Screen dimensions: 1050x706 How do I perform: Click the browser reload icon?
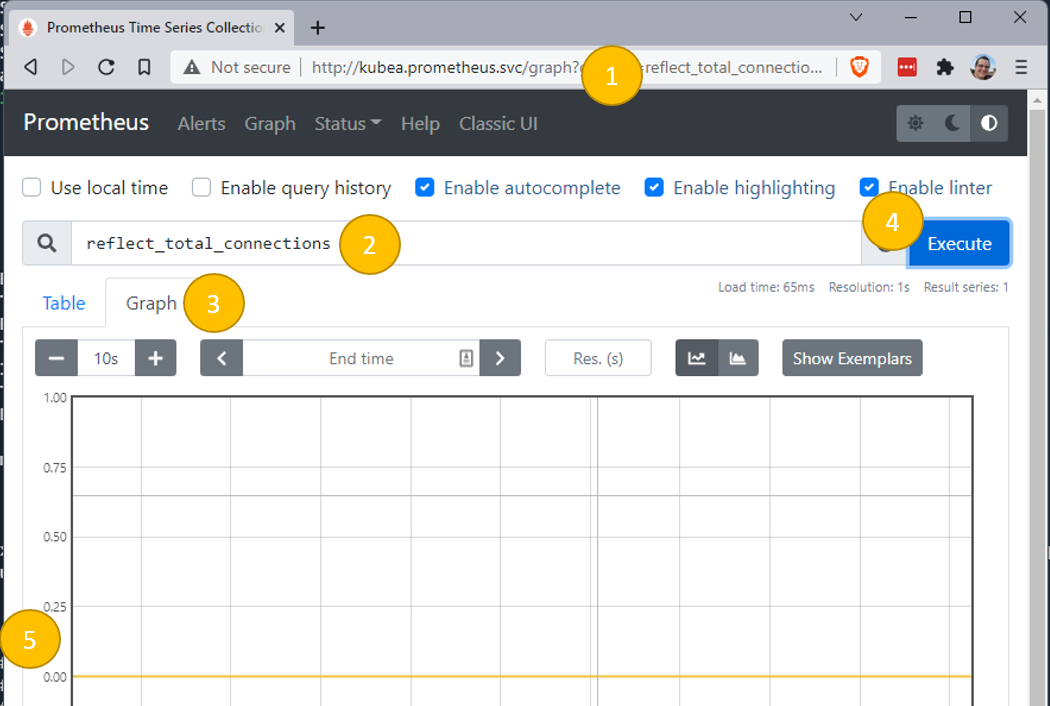coord(106,67)
